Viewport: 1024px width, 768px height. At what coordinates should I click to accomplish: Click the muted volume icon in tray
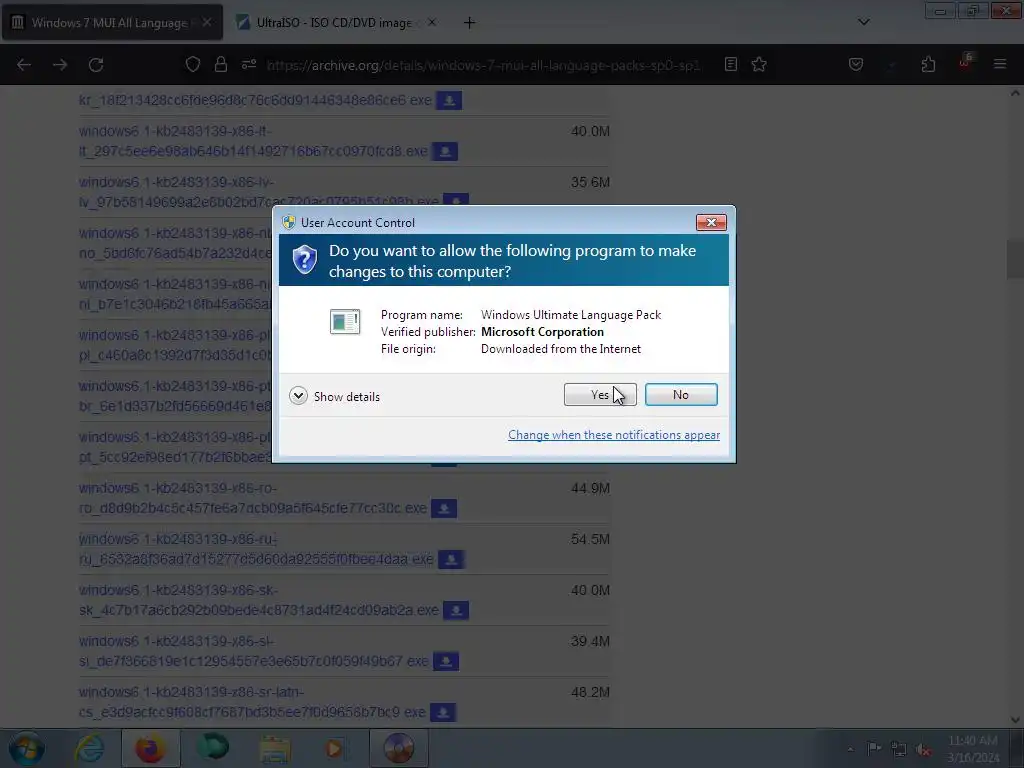923,749
